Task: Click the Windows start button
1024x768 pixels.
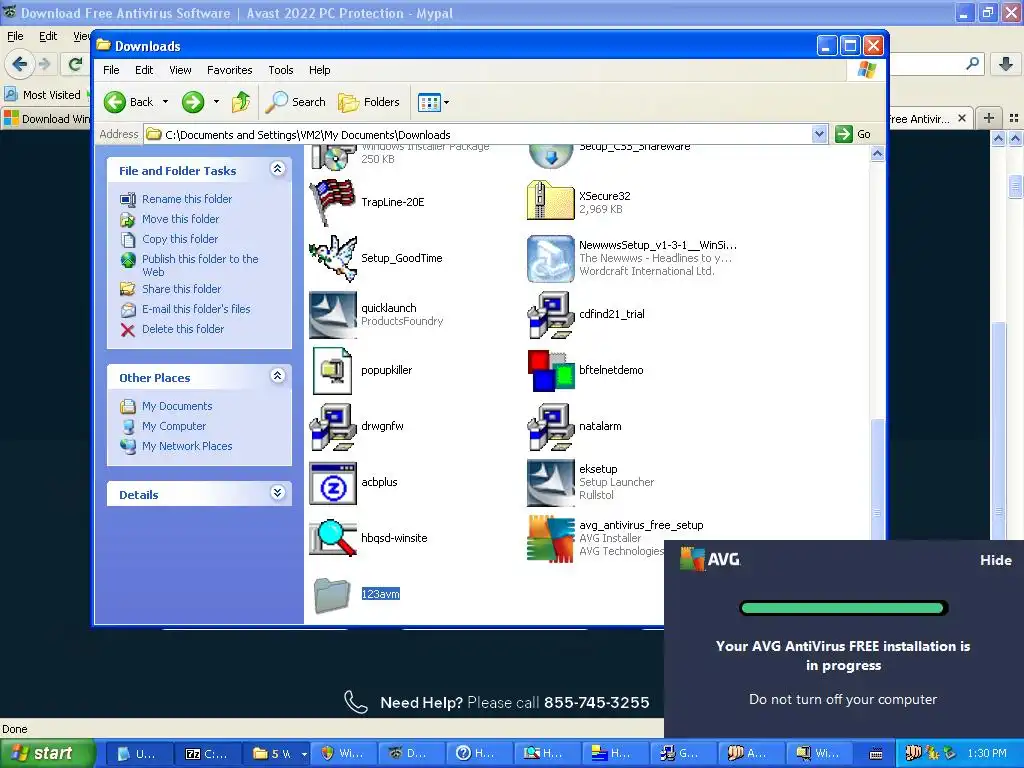Action: tap(47, 754)
